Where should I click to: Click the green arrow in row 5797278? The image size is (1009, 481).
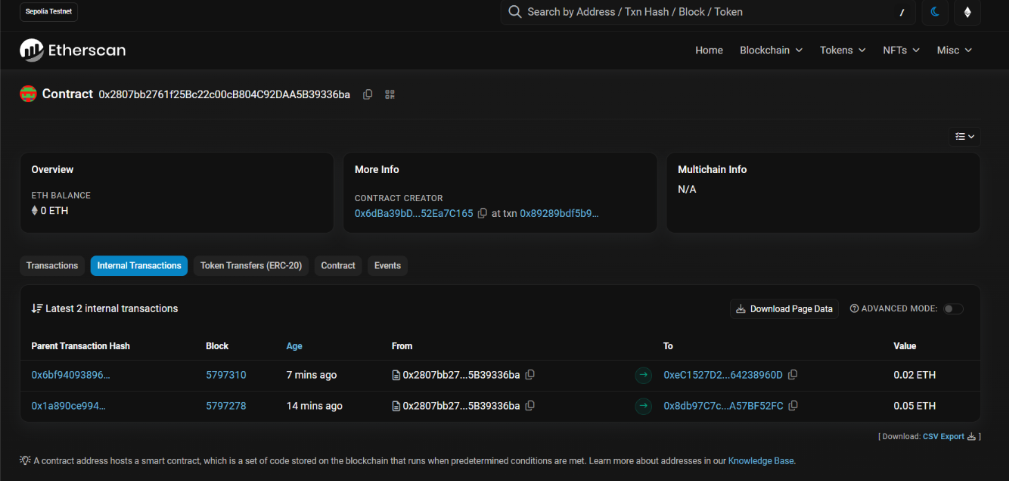coord(643,406)
